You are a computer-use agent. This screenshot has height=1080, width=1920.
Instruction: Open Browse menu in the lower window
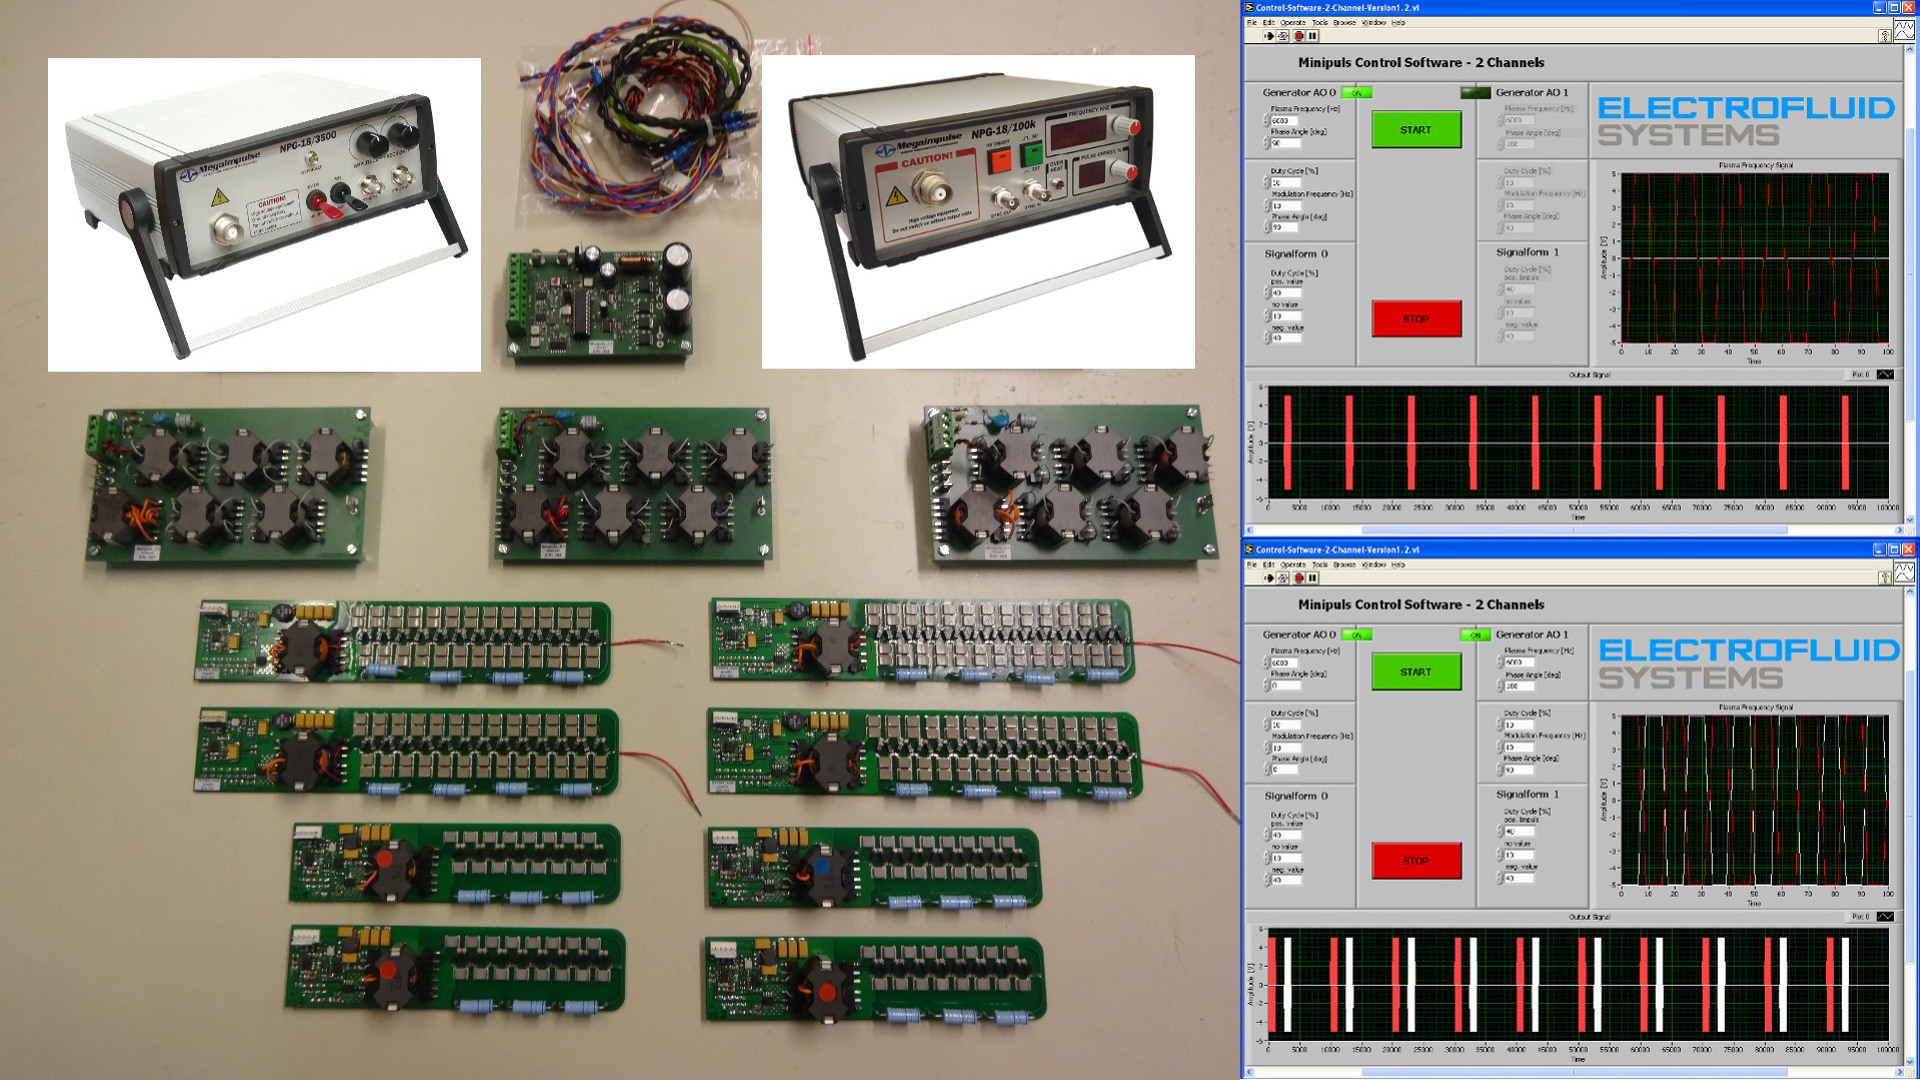(x=1344, y=564)
